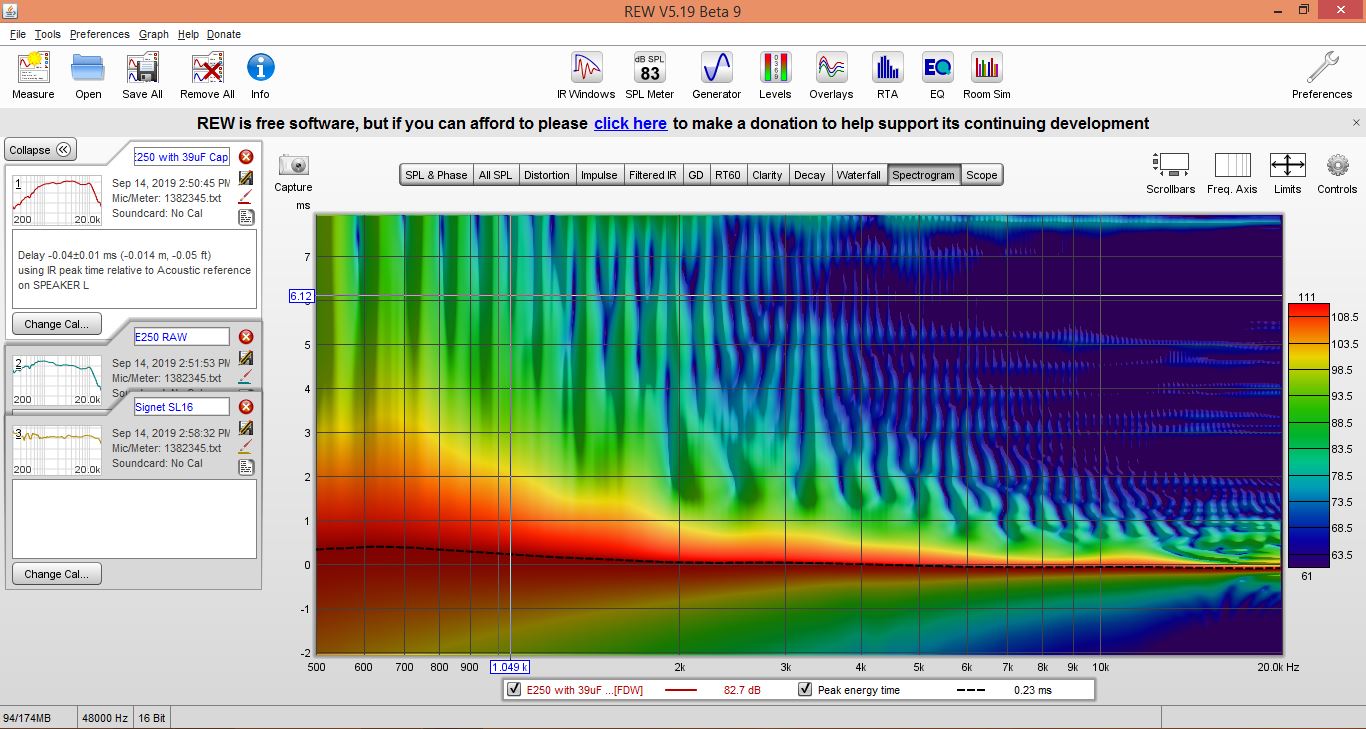Viewport: 1366px width, 729px height.
Task: Follow the donation 'click here' link
Action: pyautogui.click(x=630, y=124)
